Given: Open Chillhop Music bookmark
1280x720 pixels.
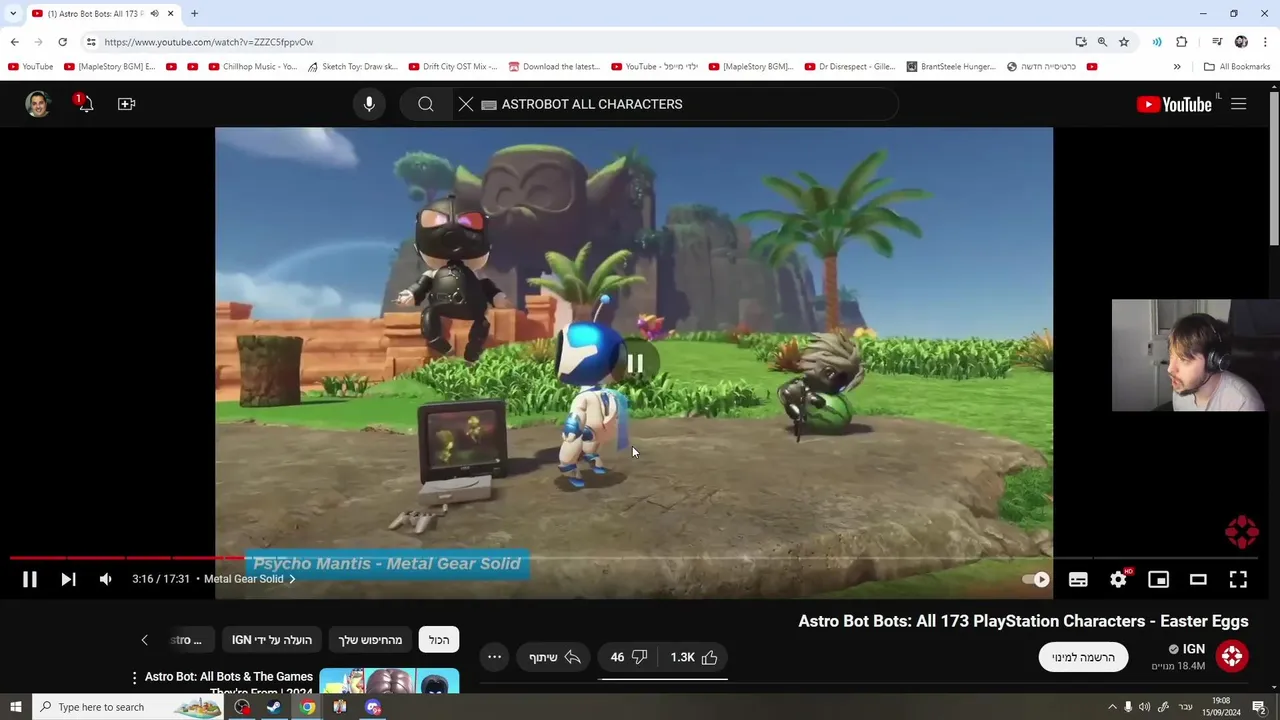Looking at the screenshot, I should 253,67.
